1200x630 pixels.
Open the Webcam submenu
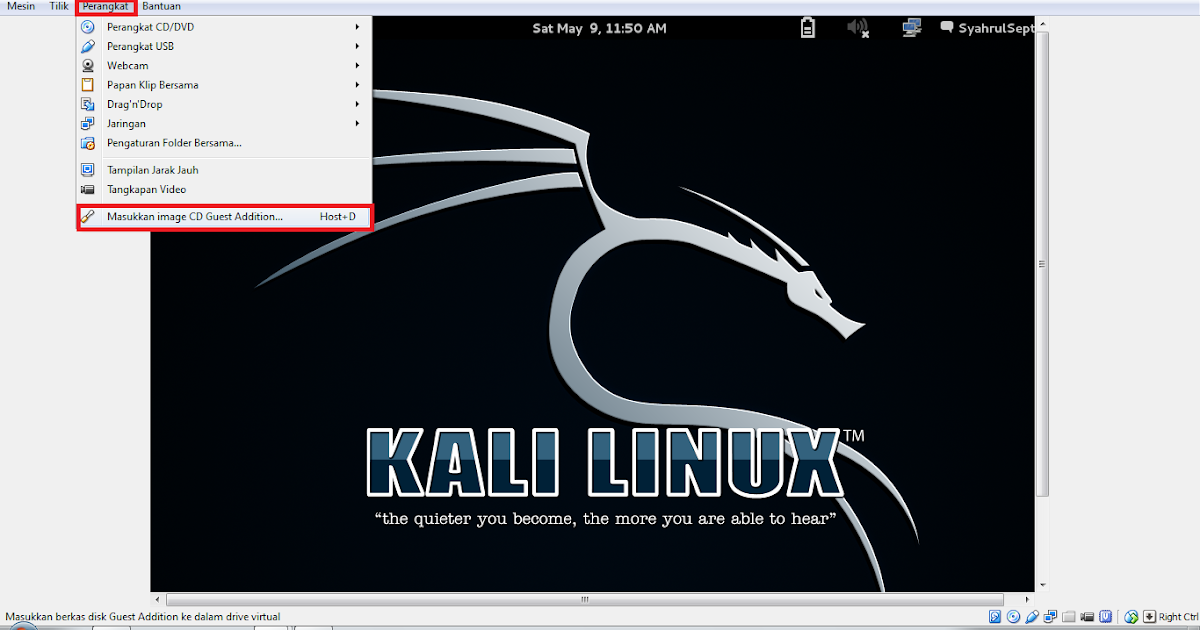click(x=223, y=66)
